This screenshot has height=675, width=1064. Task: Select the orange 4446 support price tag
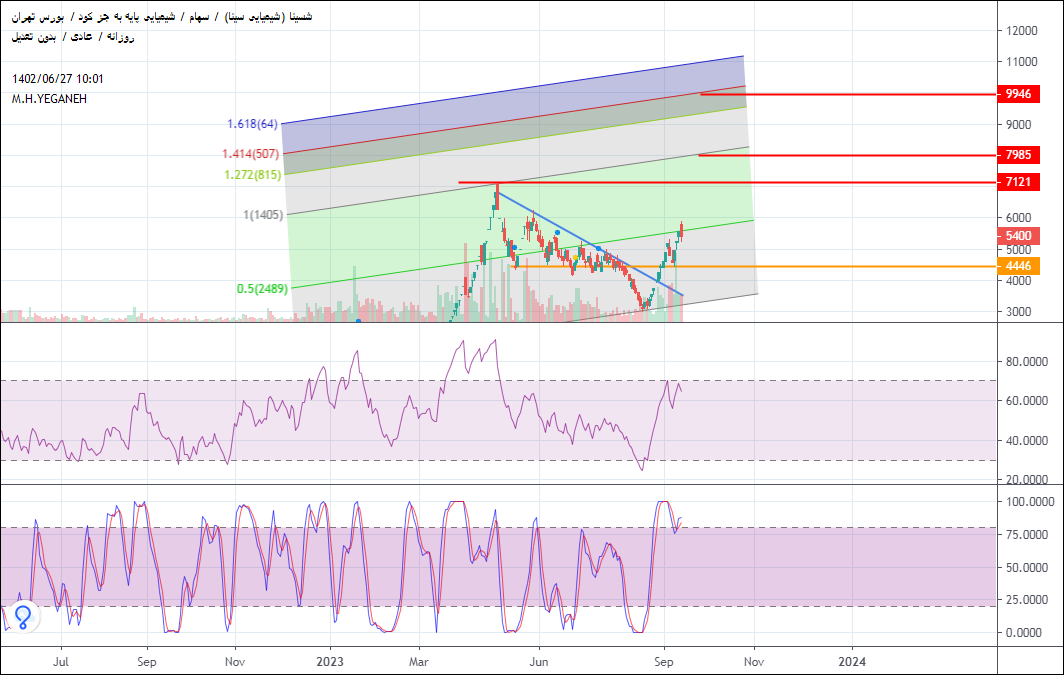point(1019,267)
